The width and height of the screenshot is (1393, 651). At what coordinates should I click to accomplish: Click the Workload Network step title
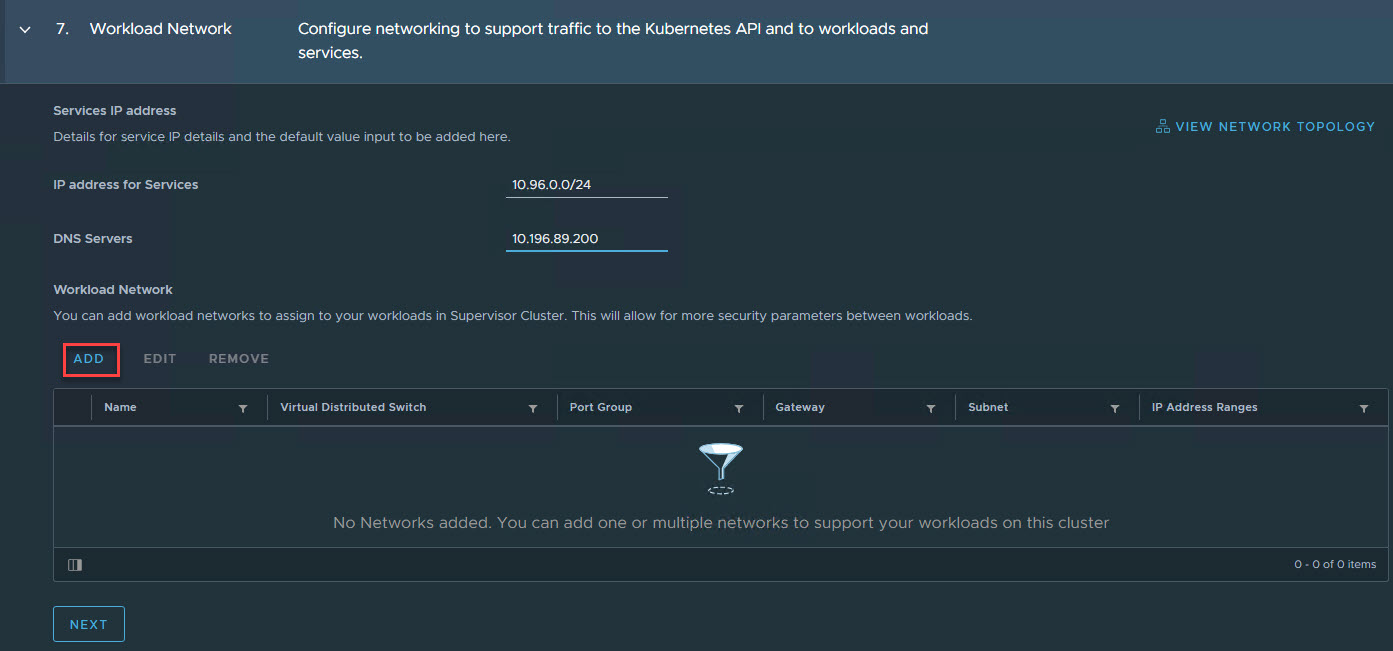tap(161, 29)
